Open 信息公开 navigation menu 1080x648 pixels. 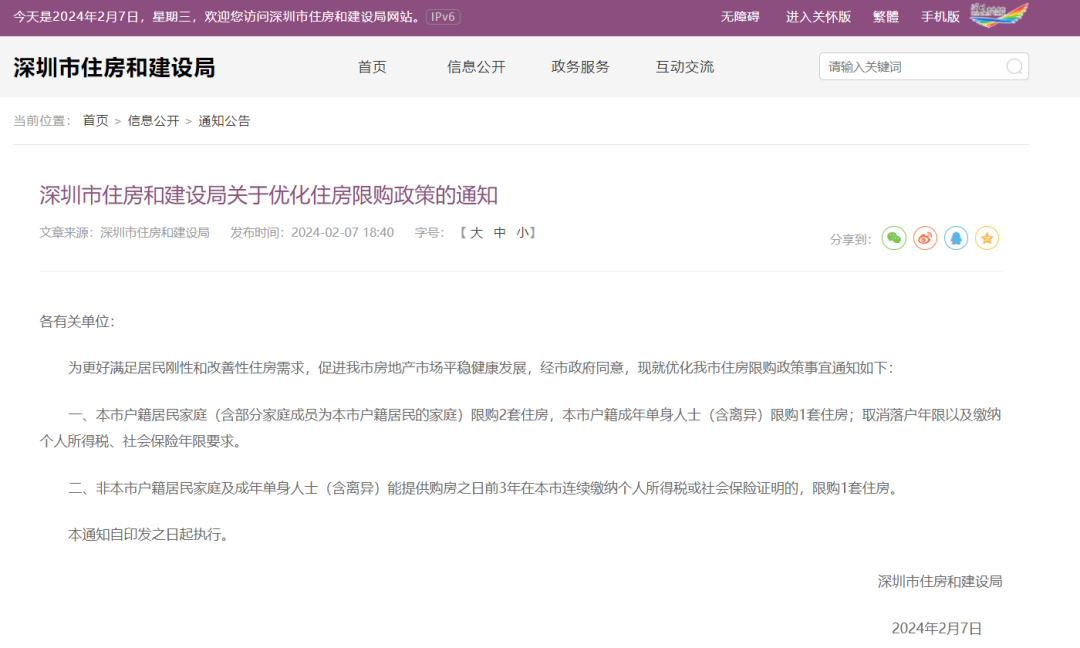(x=476, y=67)
